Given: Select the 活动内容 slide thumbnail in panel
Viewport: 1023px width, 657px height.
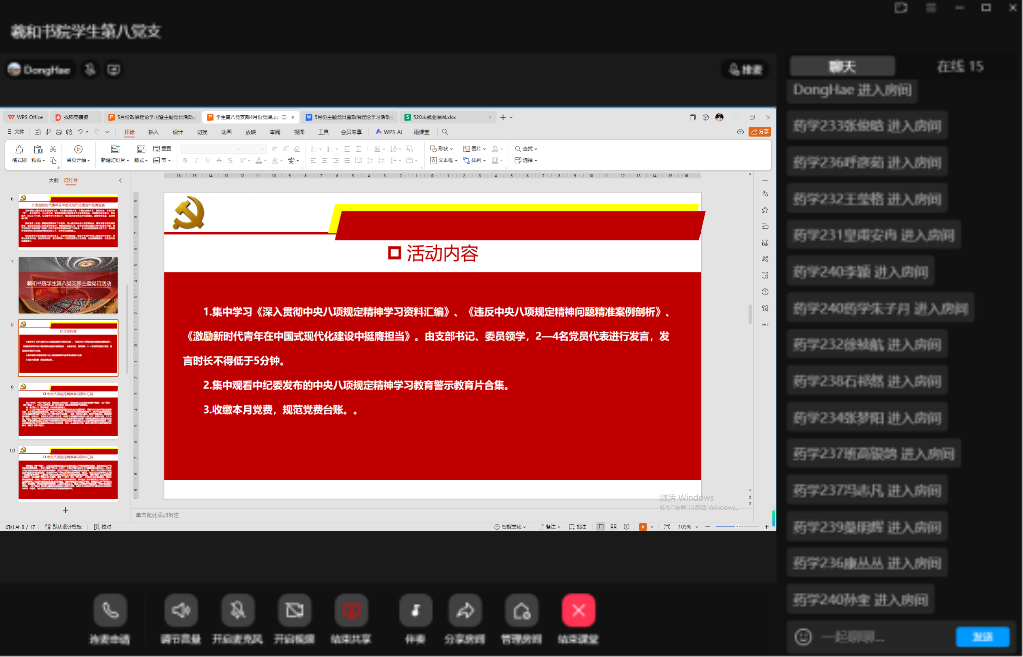Looking at the screenshot, I should pos(68,347).
